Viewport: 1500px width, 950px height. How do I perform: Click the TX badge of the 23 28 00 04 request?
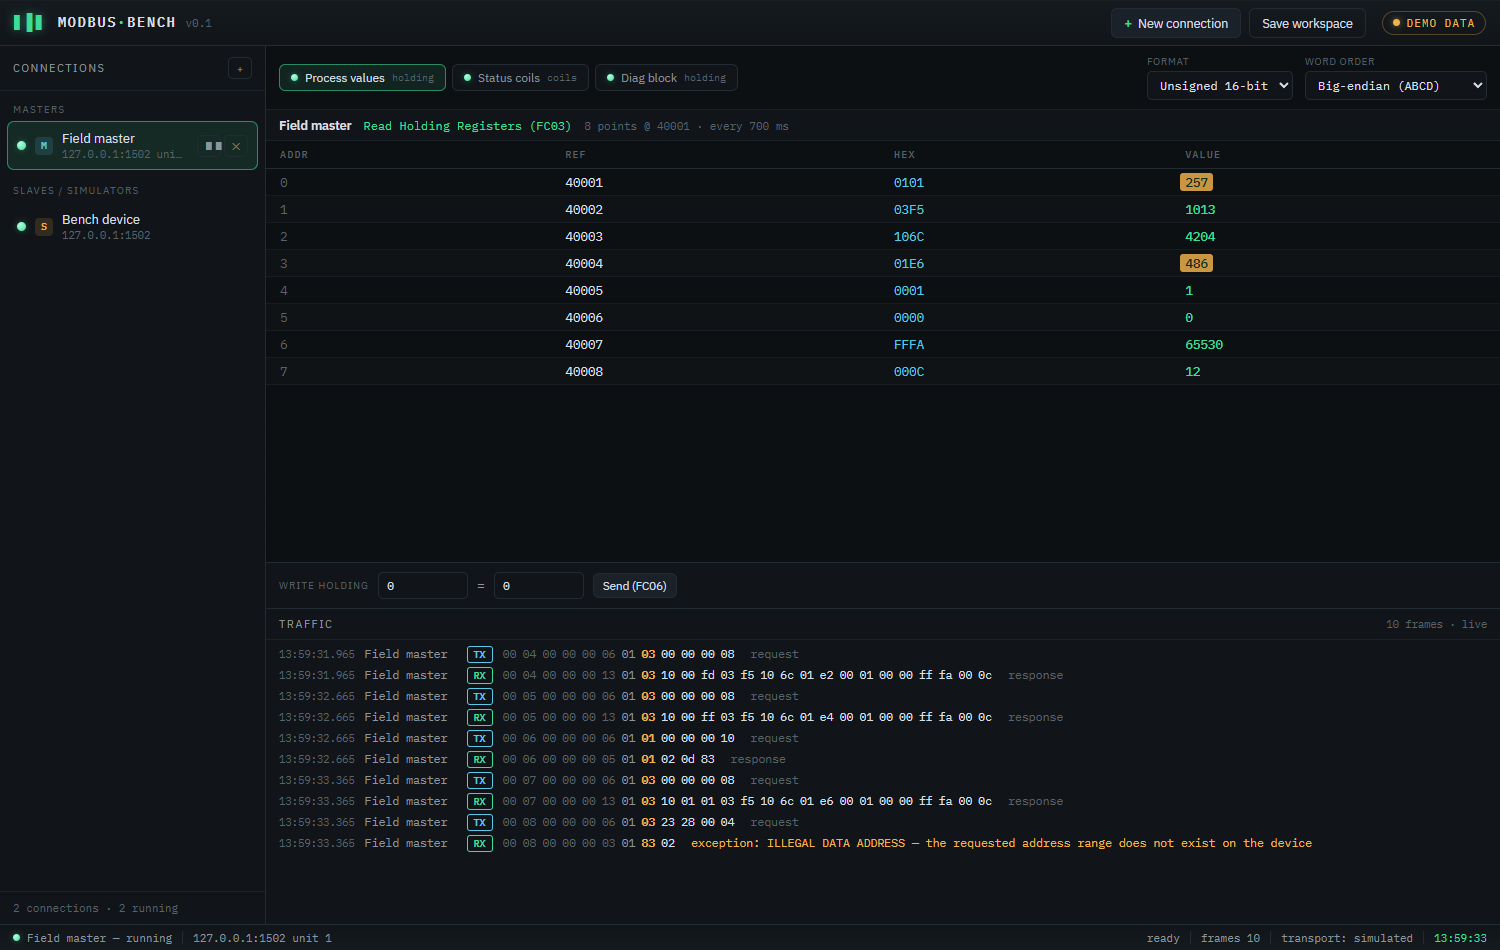coord(480,823)
